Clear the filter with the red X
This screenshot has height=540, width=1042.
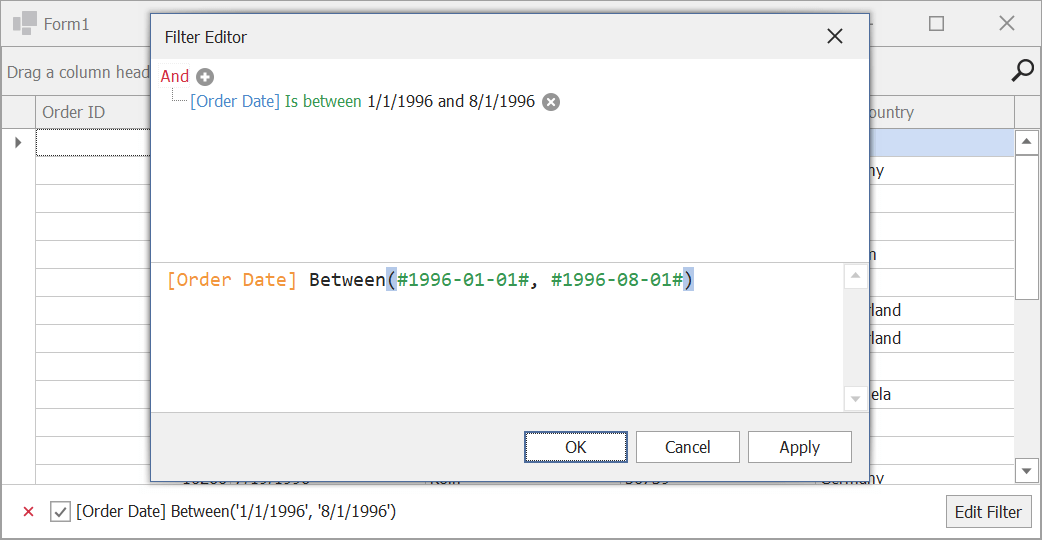click(x=29, y=511)
